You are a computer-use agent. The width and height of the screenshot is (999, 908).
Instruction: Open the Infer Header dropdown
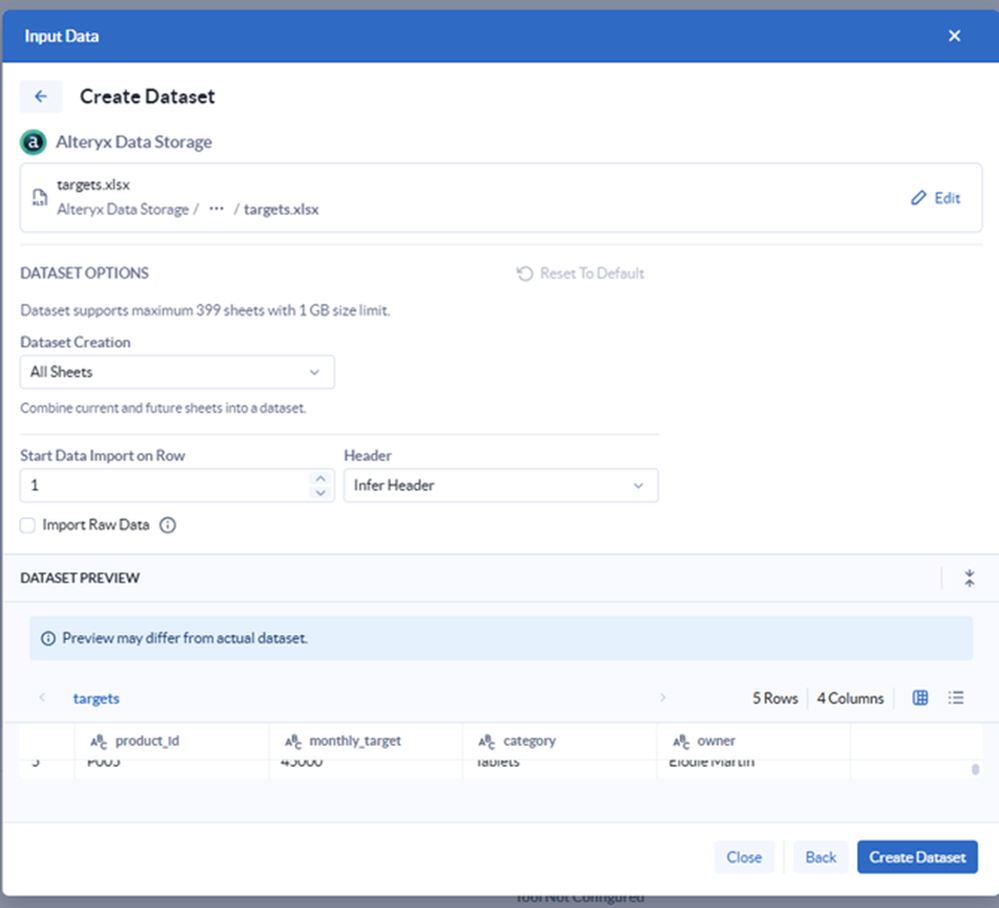point(501,486)
